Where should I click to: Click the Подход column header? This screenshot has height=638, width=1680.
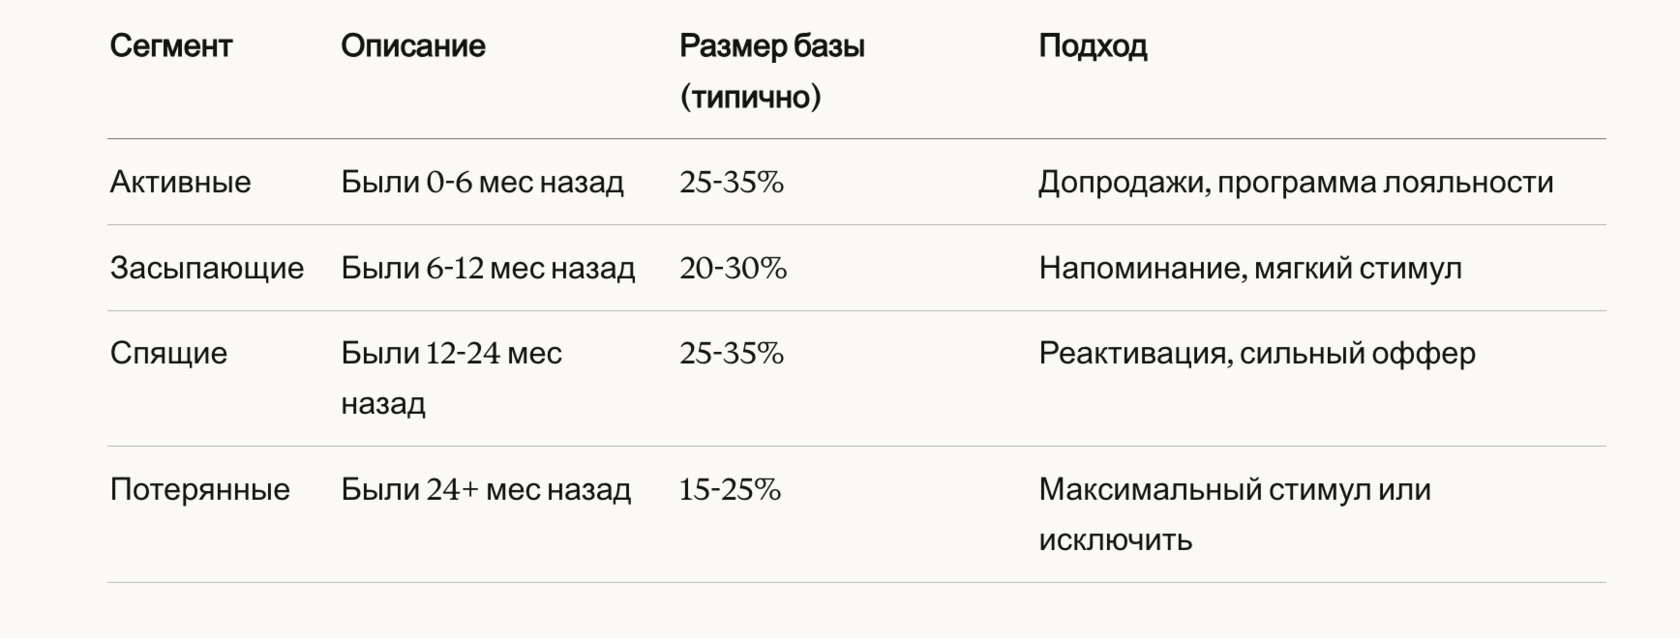[x=1093, y=46]
